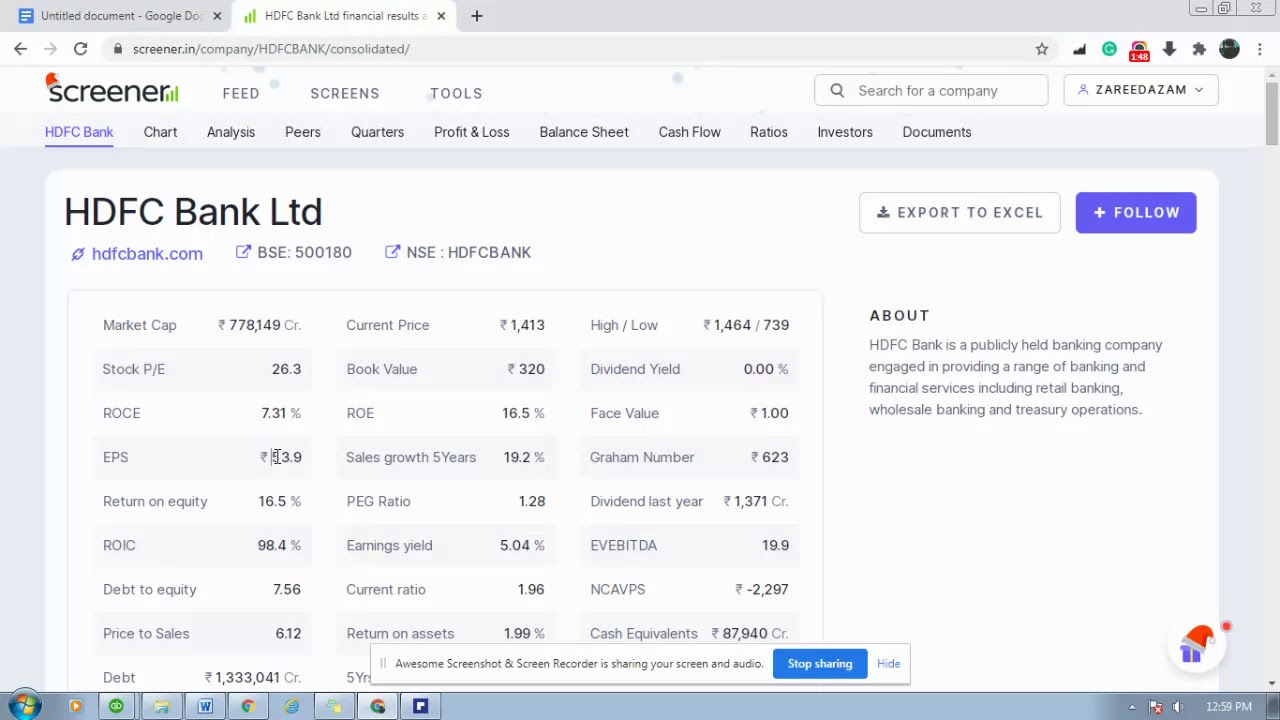Open the FEED menu

(241, 93)
